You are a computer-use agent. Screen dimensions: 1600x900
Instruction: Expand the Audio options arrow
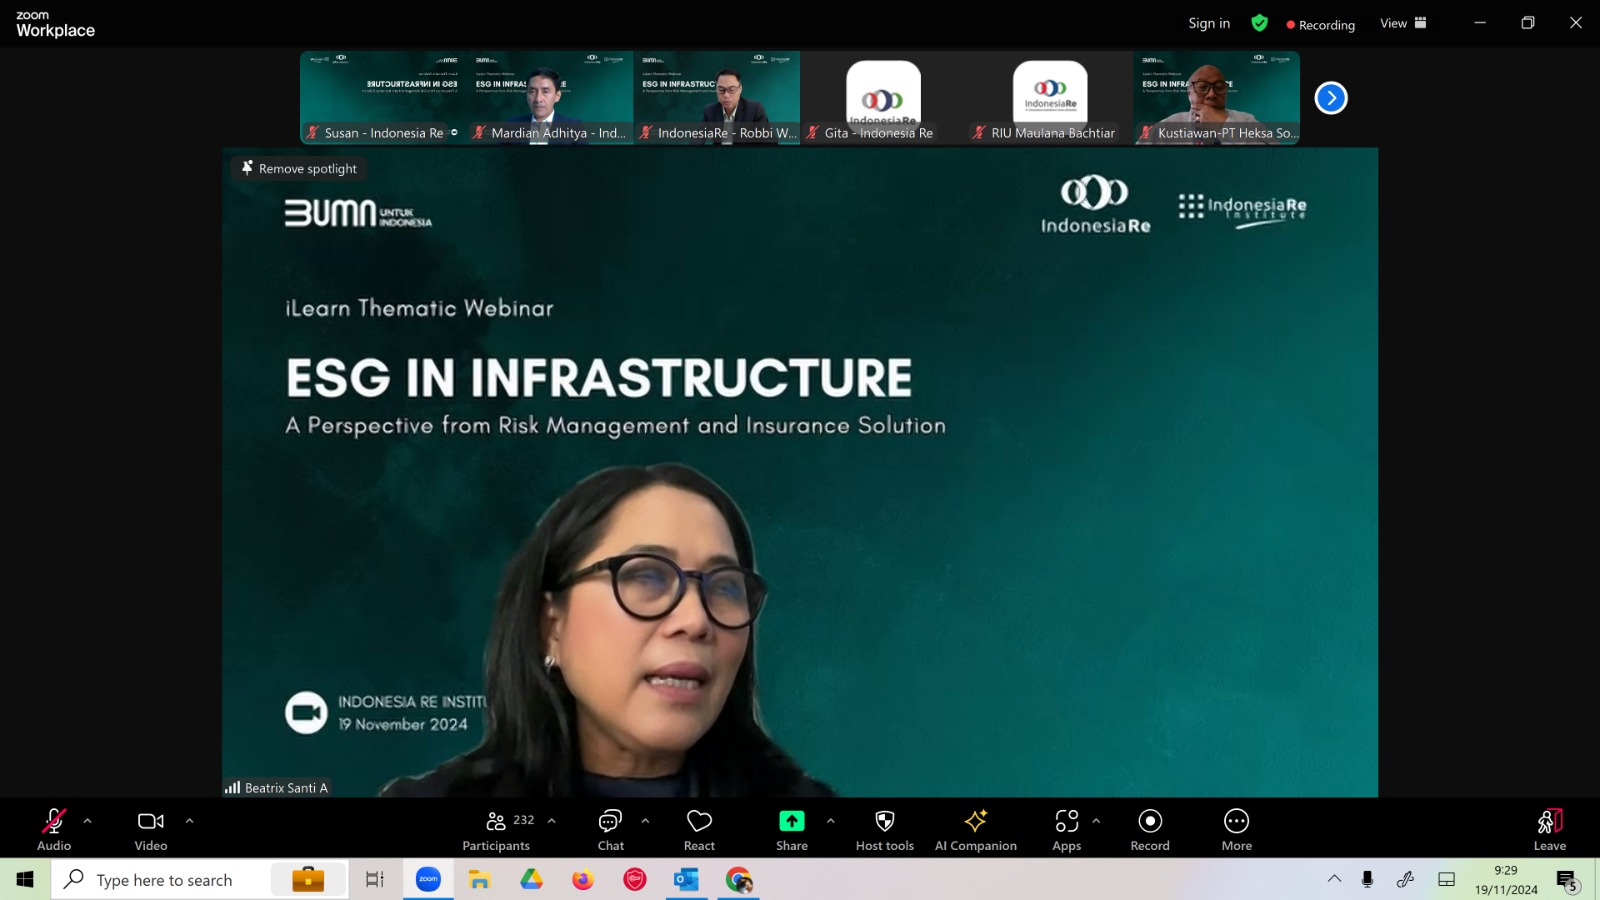pyautogui.click(x=87, y=821)
